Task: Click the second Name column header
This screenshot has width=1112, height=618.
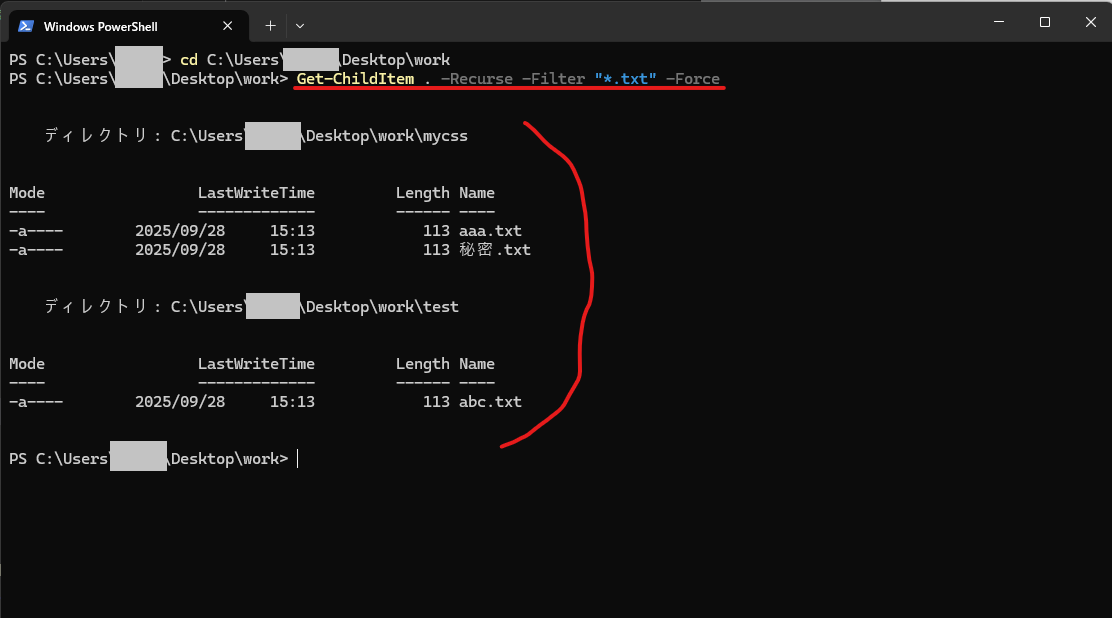Action: [477, 364]
